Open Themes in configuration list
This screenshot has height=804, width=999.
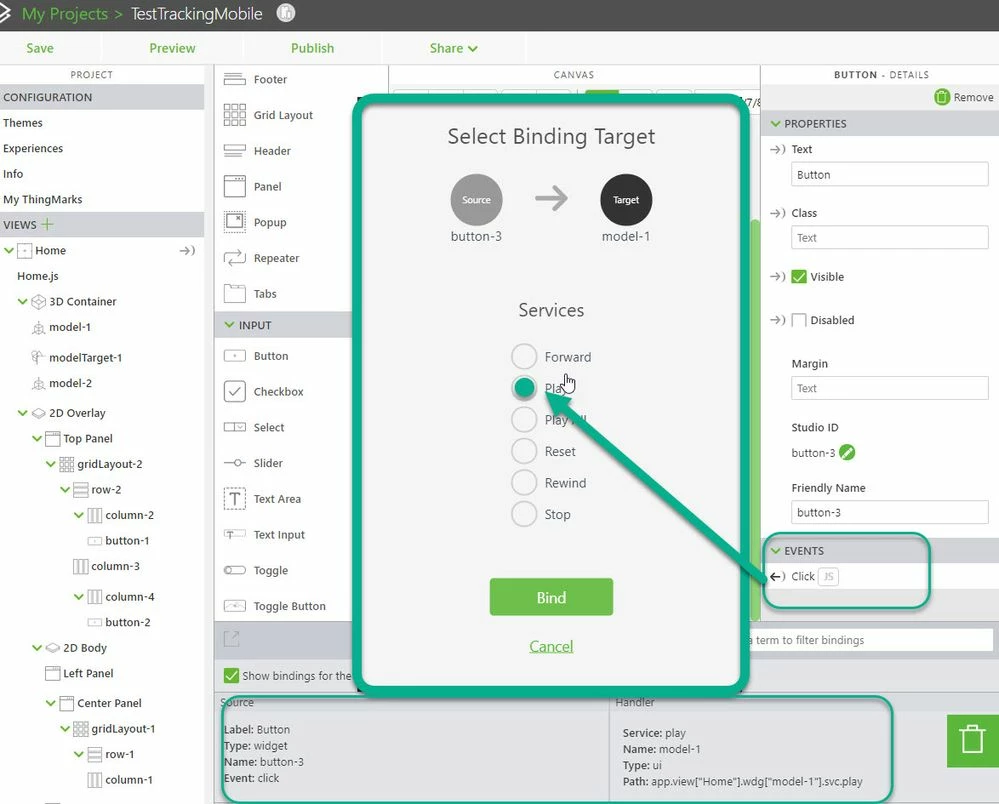point(23,123)
